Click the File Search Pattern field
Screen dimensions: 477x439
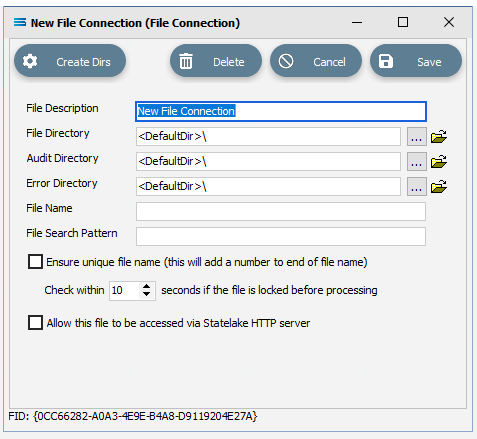coord(281,236)
